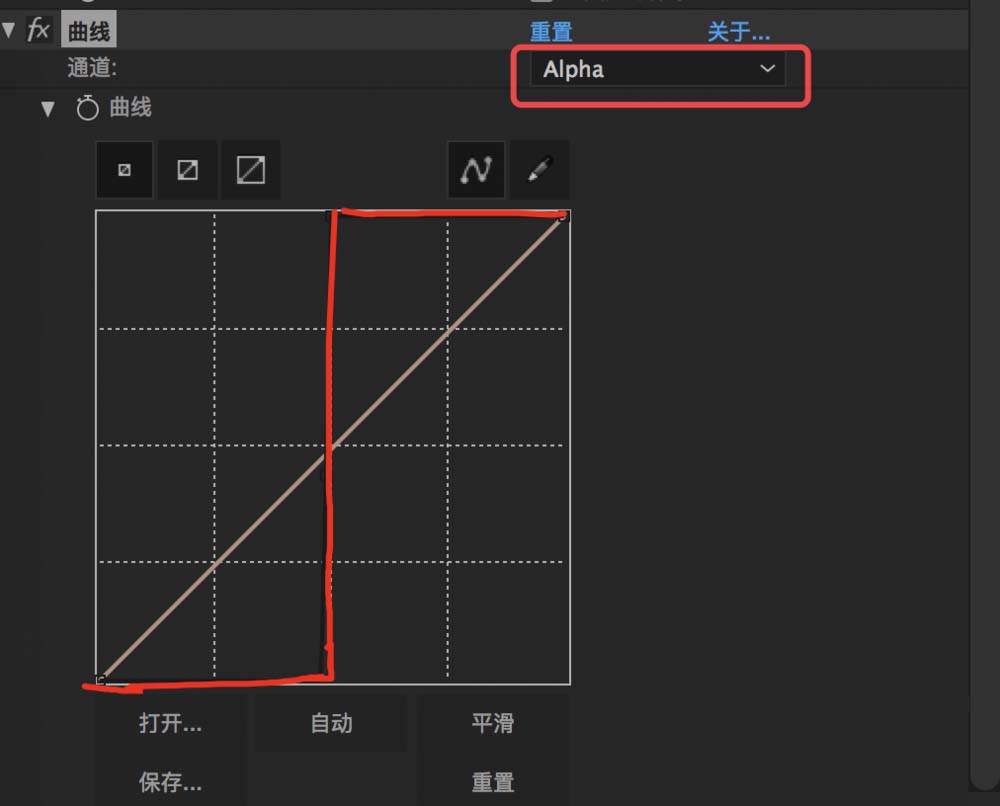Click the bottom-left curve endpoint

coord(101,679)
